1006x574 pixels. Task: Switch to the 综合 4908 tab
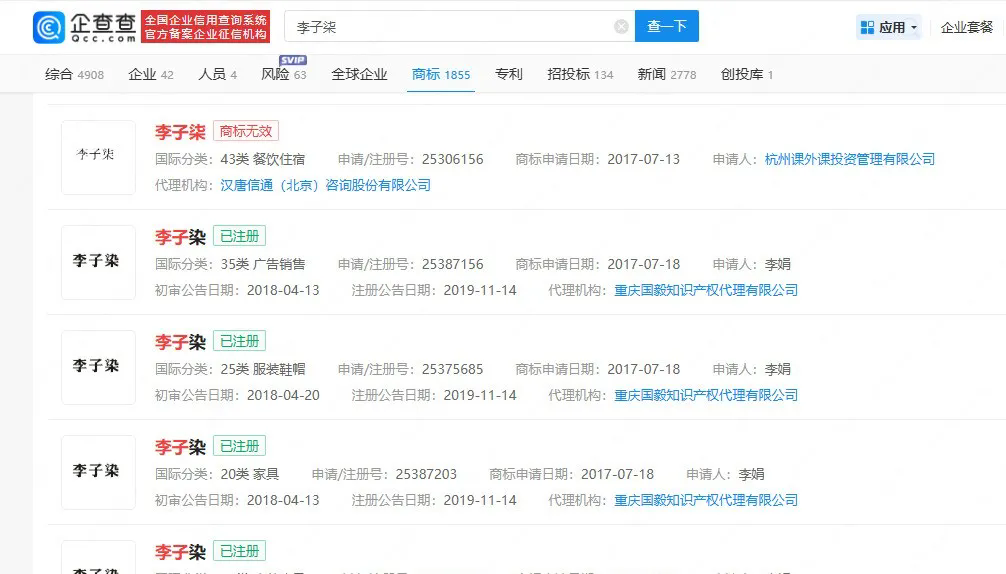(x=74, y=74)
